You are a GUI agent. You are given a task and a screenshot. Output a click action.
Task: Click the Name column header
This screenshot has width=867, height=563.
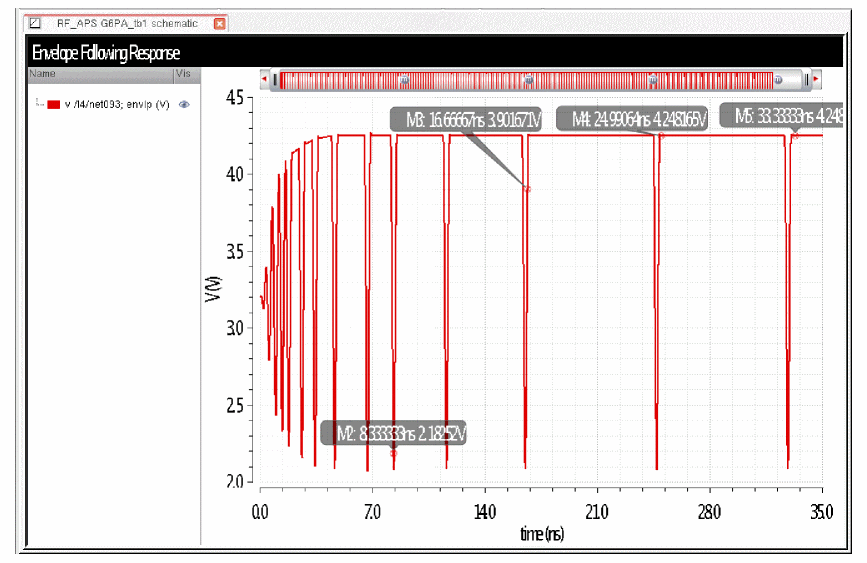pyautogui.click(x=101, y=75)
